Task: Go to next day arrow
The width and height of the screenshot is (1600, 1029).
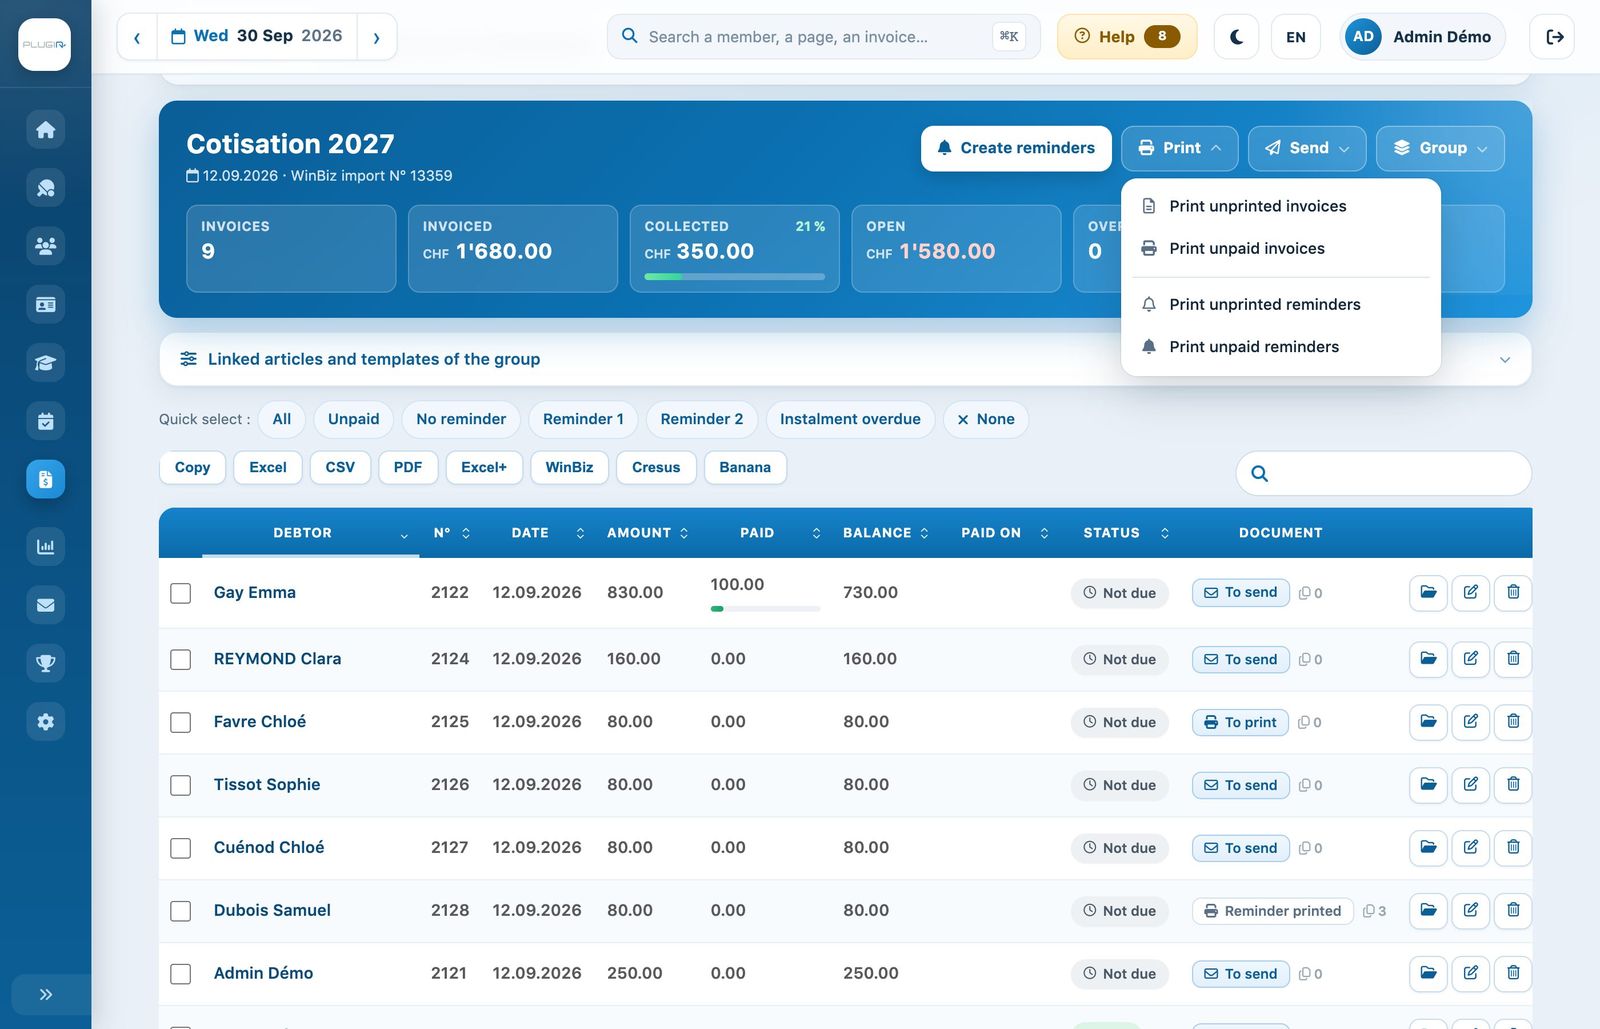Action: (x=377, y=37)
